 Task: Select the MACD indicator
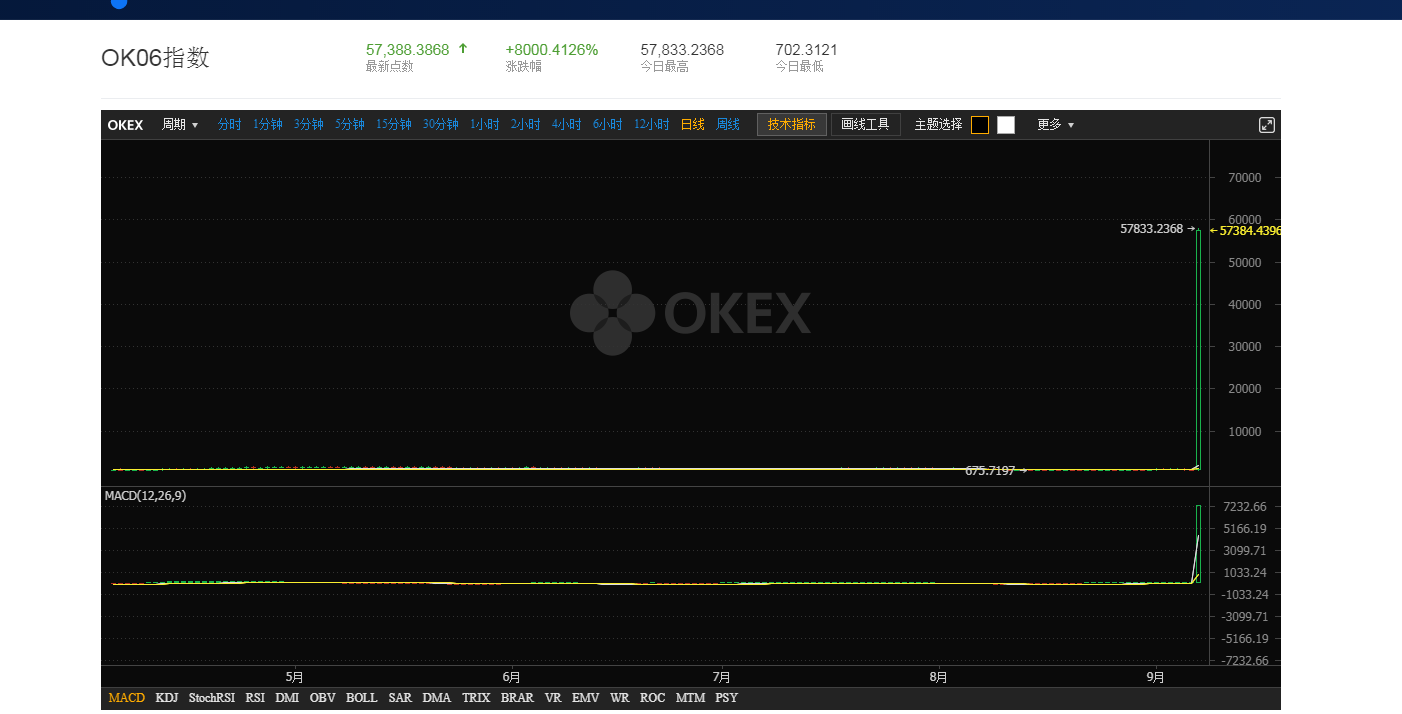[127, 698]
